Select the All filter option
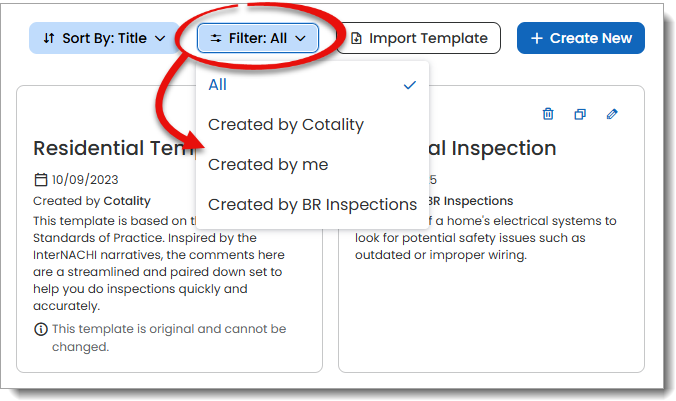 pos(218,85)
